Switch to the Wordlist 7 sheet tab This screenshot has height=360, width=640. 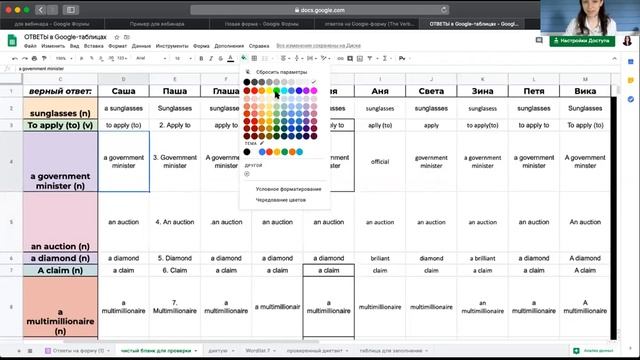(260, 351)
